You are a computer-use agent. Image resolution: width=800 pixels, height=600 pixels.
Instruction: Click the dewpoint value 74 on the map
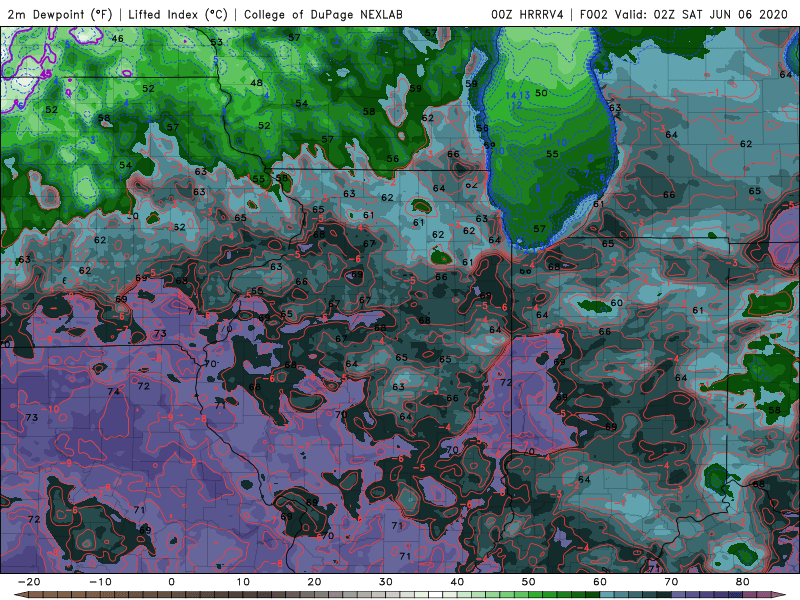click(113, 391)
